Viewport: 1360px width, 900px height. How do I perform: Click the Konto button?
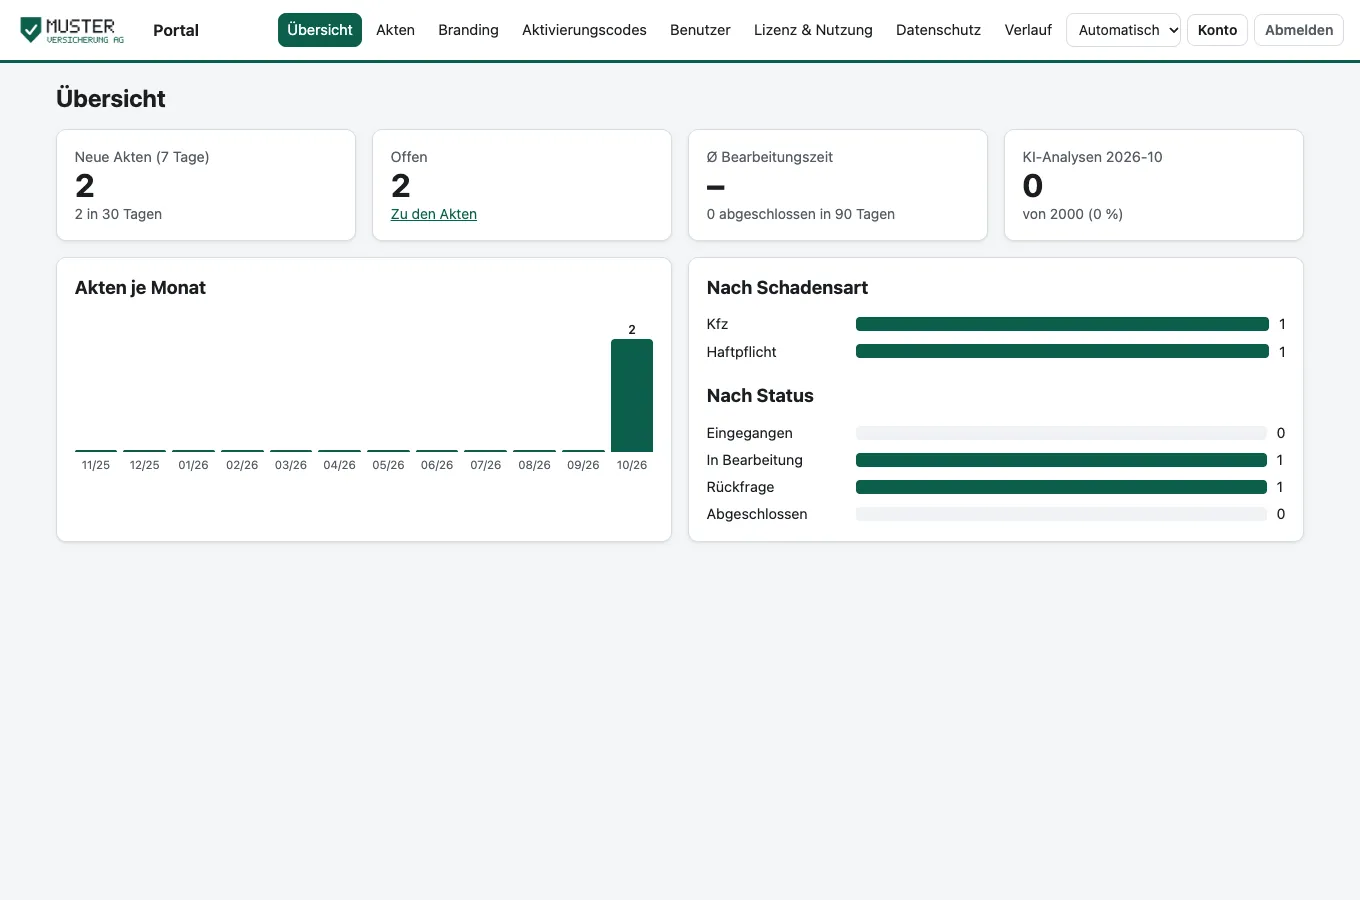[x=1217, y=30]
